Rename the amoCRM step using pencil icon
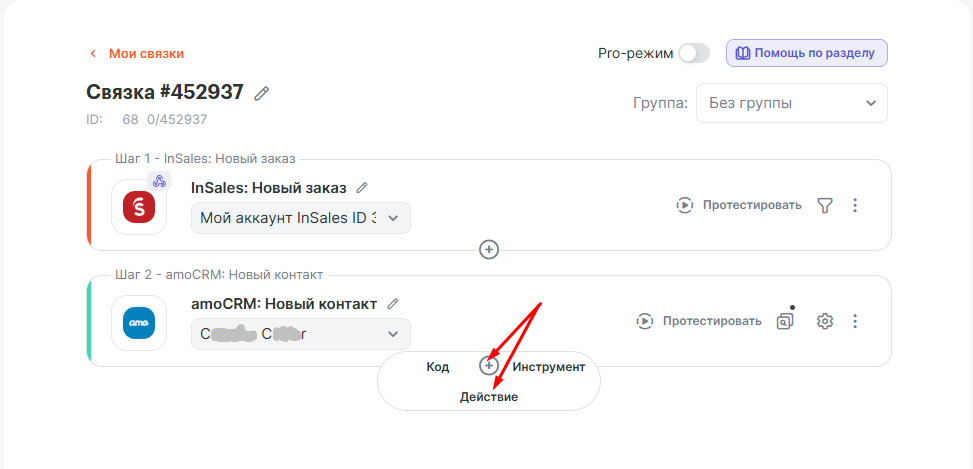Viewport: 973px width, 469px height. [393, 304]
